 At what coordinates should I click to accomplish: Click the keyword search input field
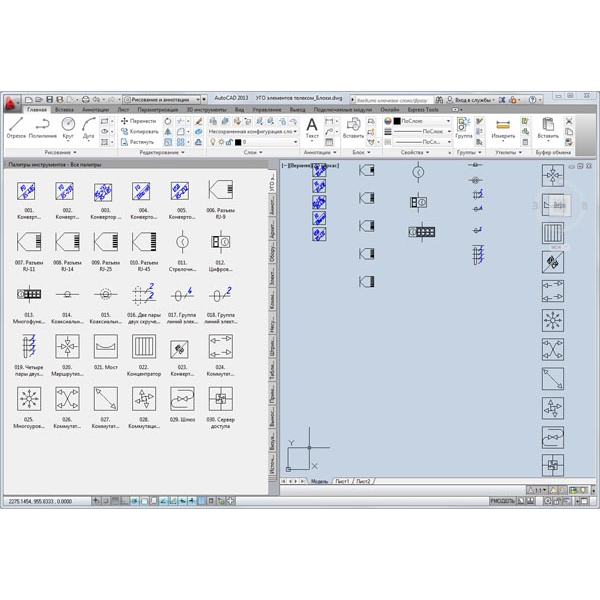click(x=394, y=100)
